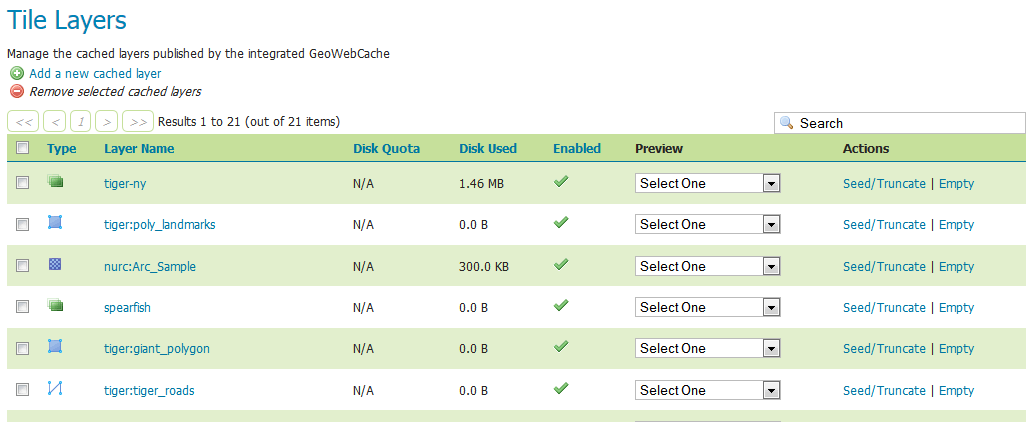
Task: Click the spearfish layer group icon
Action: [55, 306]
